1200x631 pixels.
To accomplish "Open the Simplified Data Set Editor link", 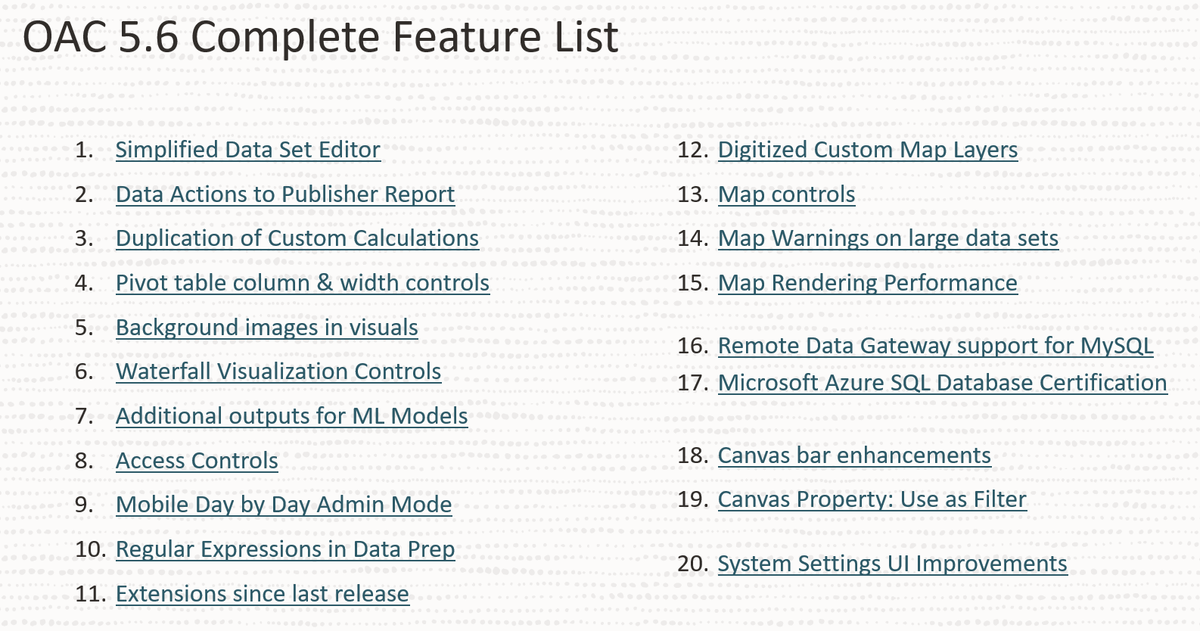I will click(x=248, y=150).
